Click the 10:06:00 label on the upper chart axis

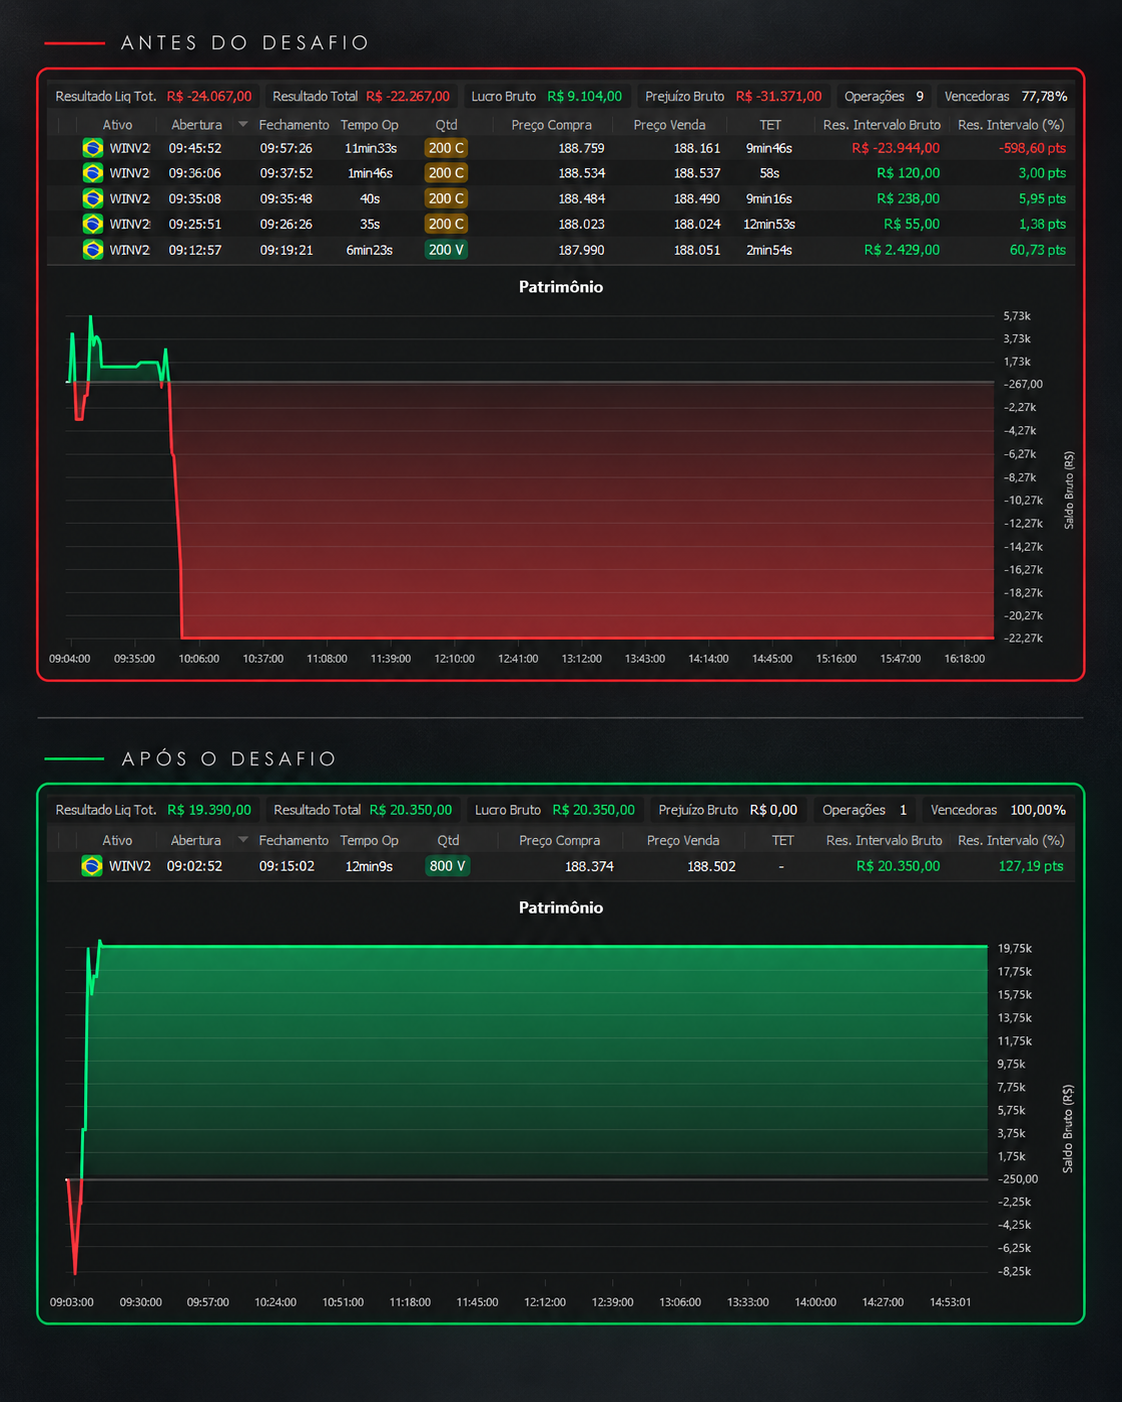click(199, 659)
